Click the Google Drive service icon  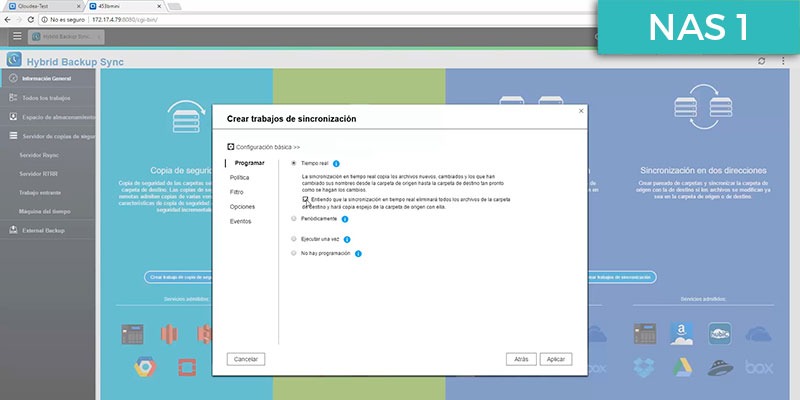click(x=682, y=367)
